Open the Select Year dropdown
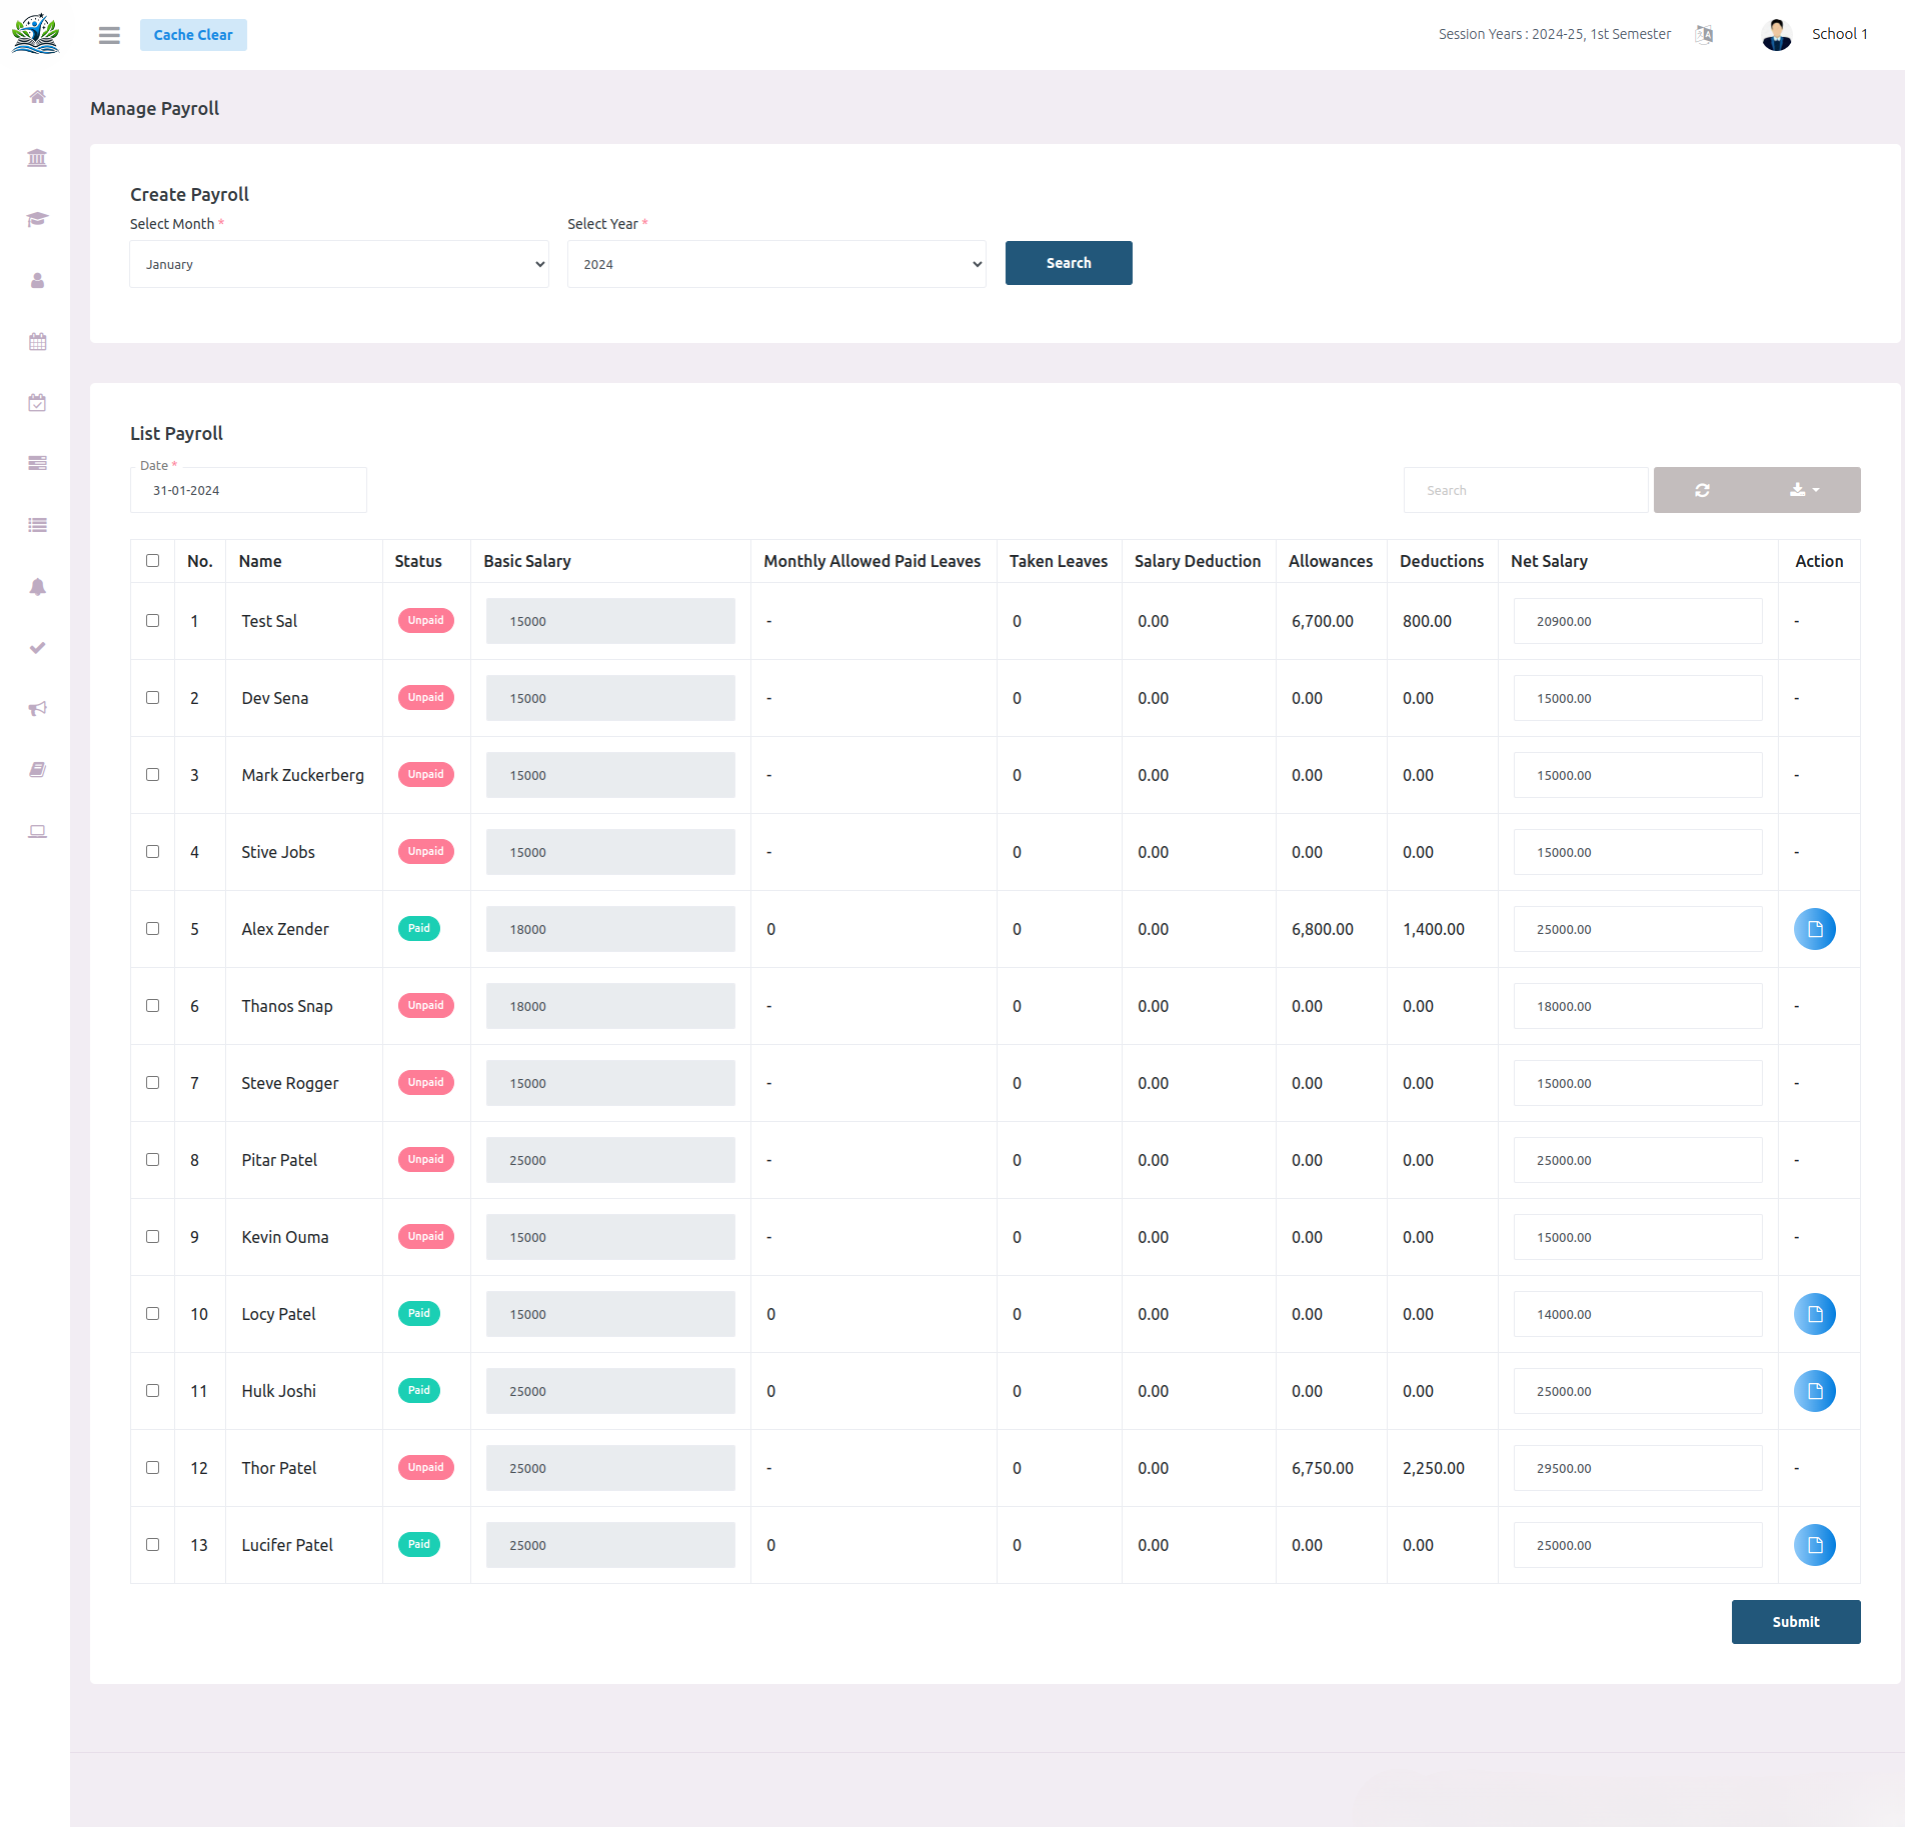This screenshot has height=1827, width=1905. (x=776, y=264)
